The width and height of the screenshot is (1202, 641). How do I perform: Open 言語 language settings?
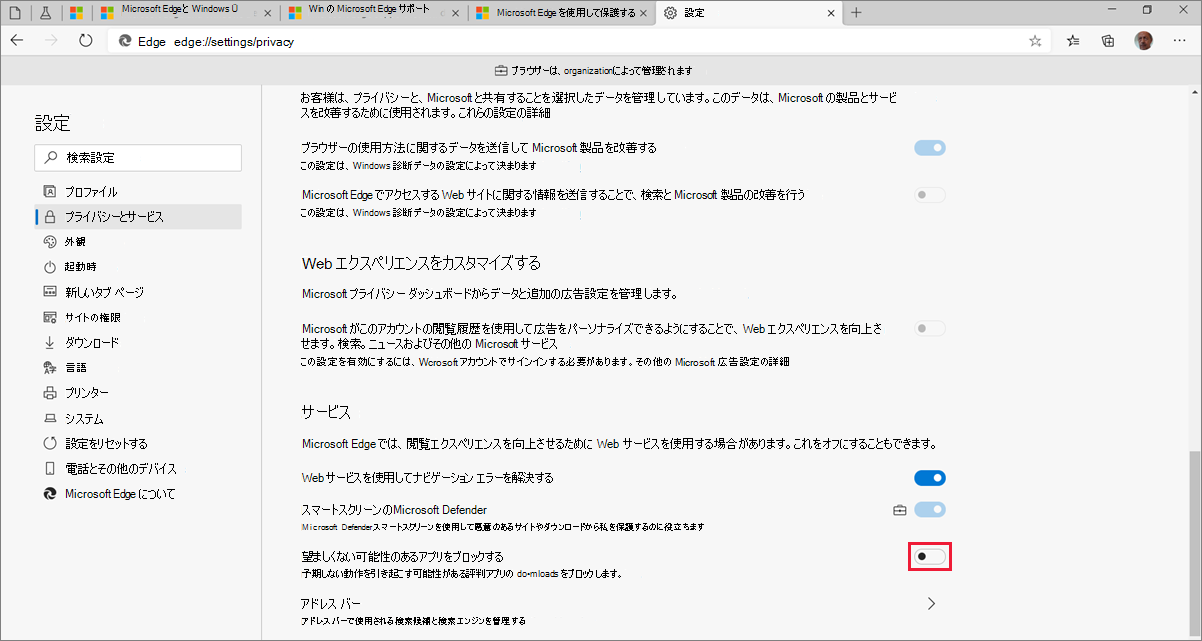point(138,368)
